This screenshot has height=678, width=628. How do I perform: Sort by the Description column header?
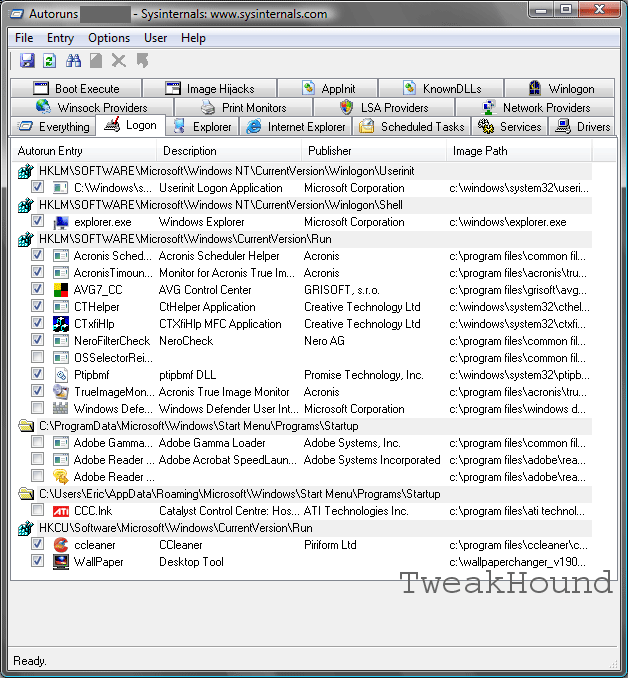[228, 151]
